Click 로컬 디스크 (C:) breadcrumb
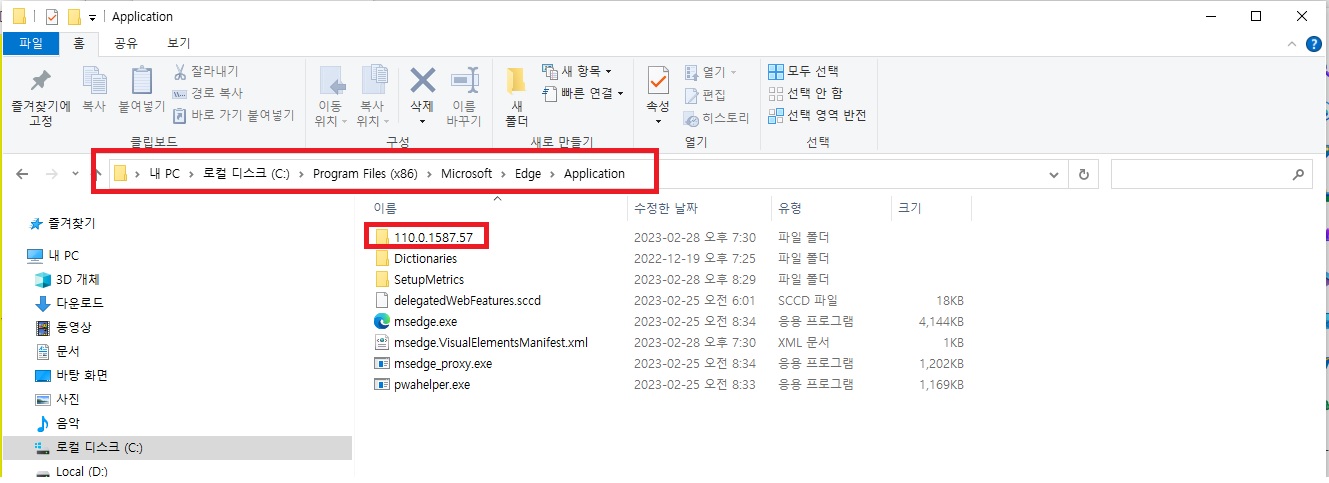Viewport: 1329px width, 483px height. click(246, 174)
